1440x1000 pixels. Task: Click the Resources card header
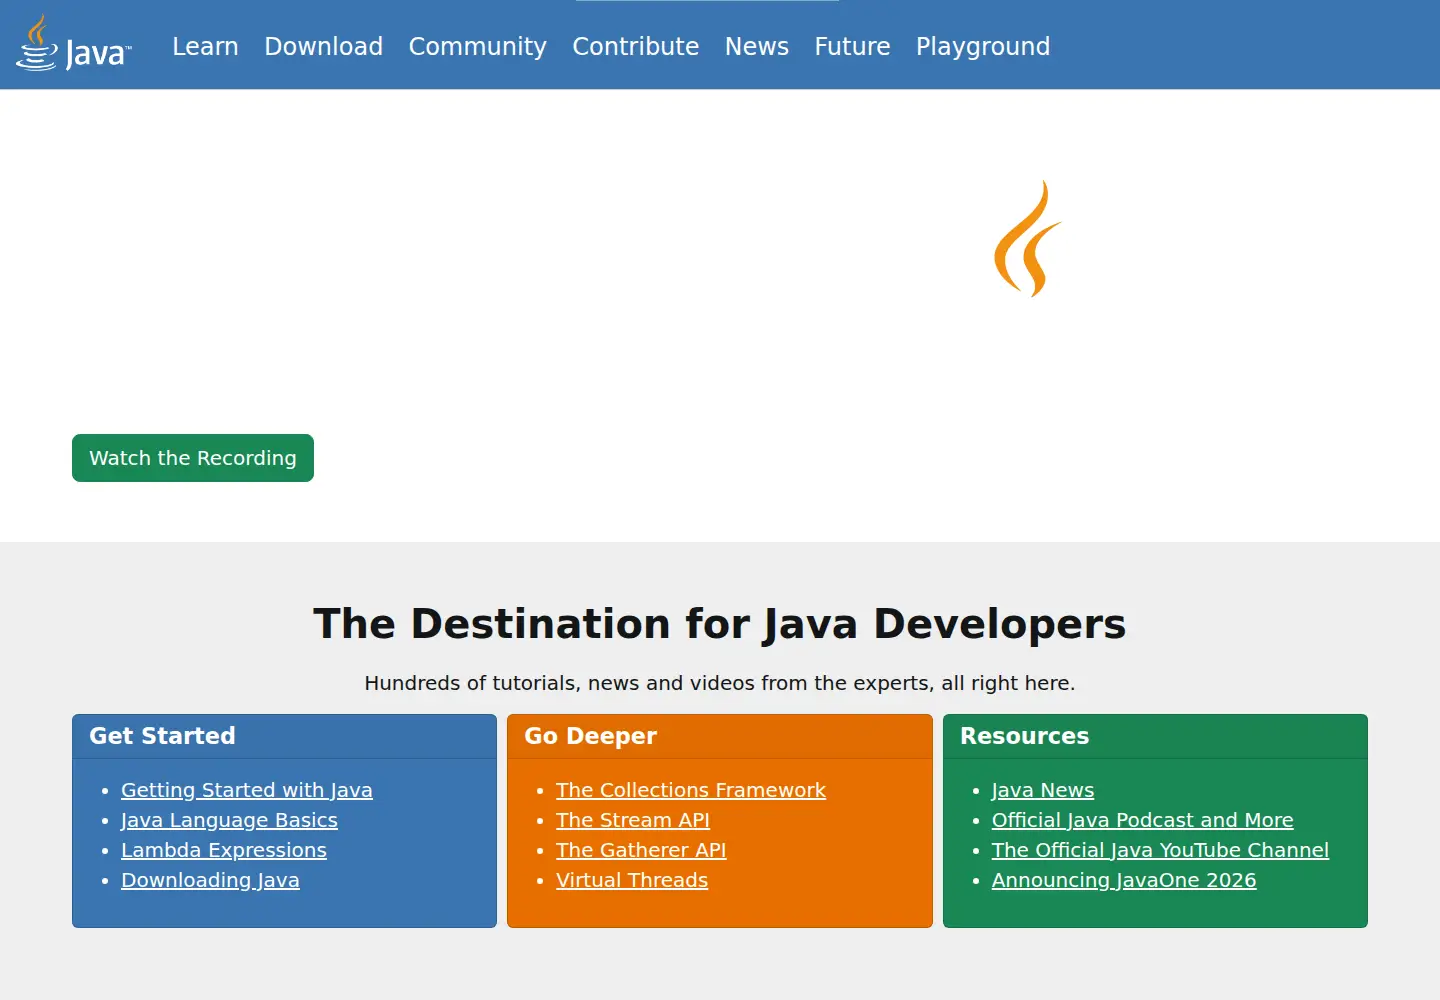pyautogui.click(x=1155, y=736)
